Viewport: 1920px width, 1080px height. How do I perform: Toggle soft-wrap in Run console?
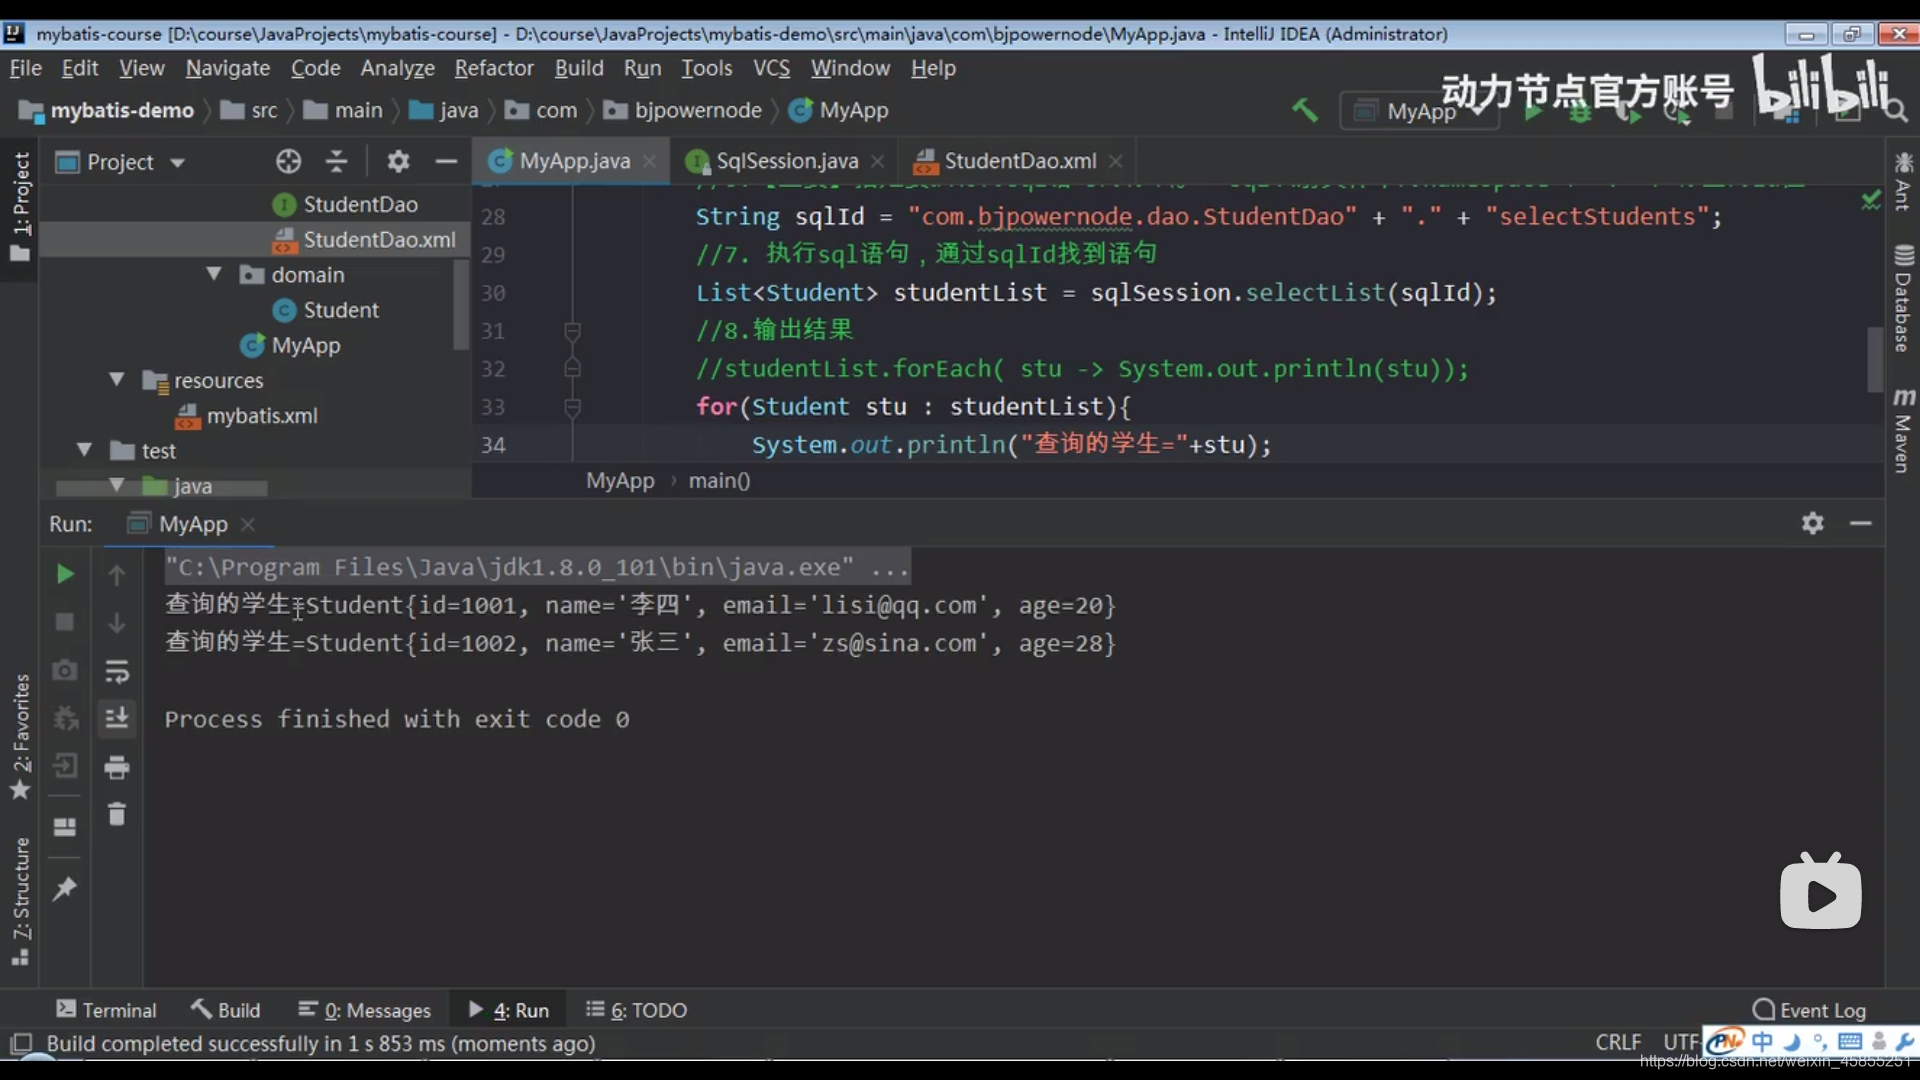pos(117,671)
